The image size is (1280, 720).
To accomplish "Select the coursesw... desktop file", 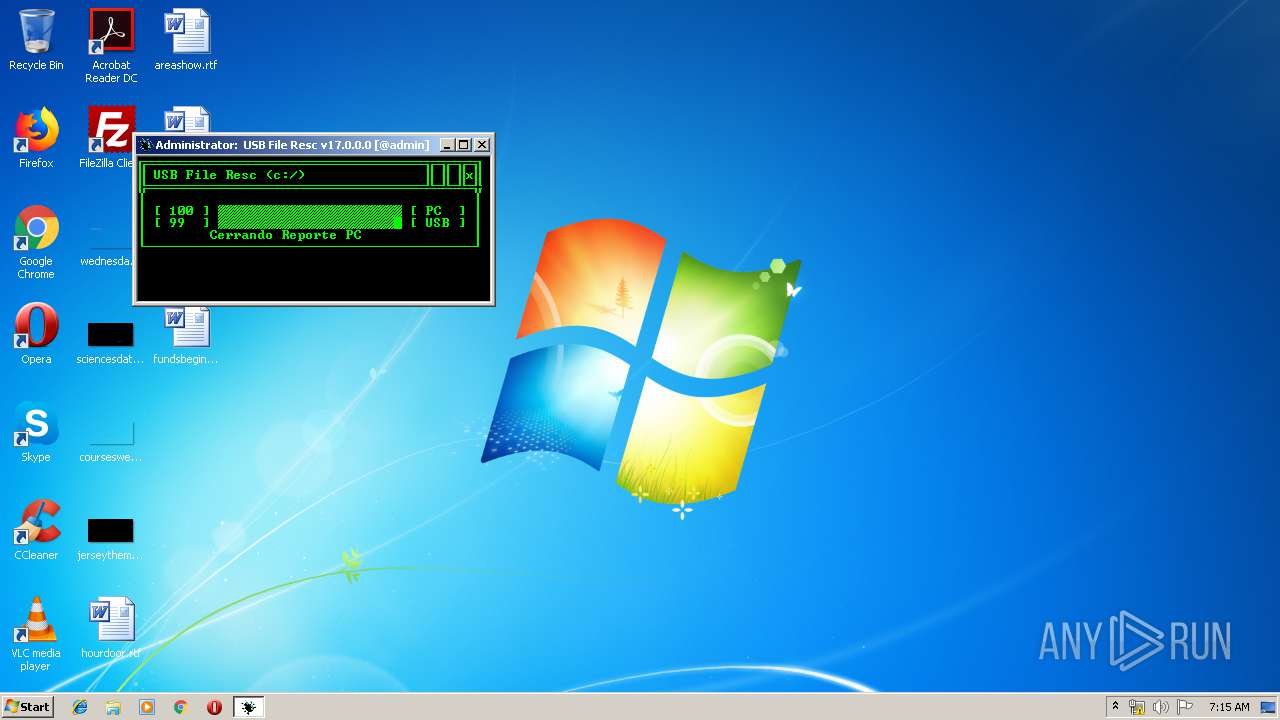I will coord(110,440).
